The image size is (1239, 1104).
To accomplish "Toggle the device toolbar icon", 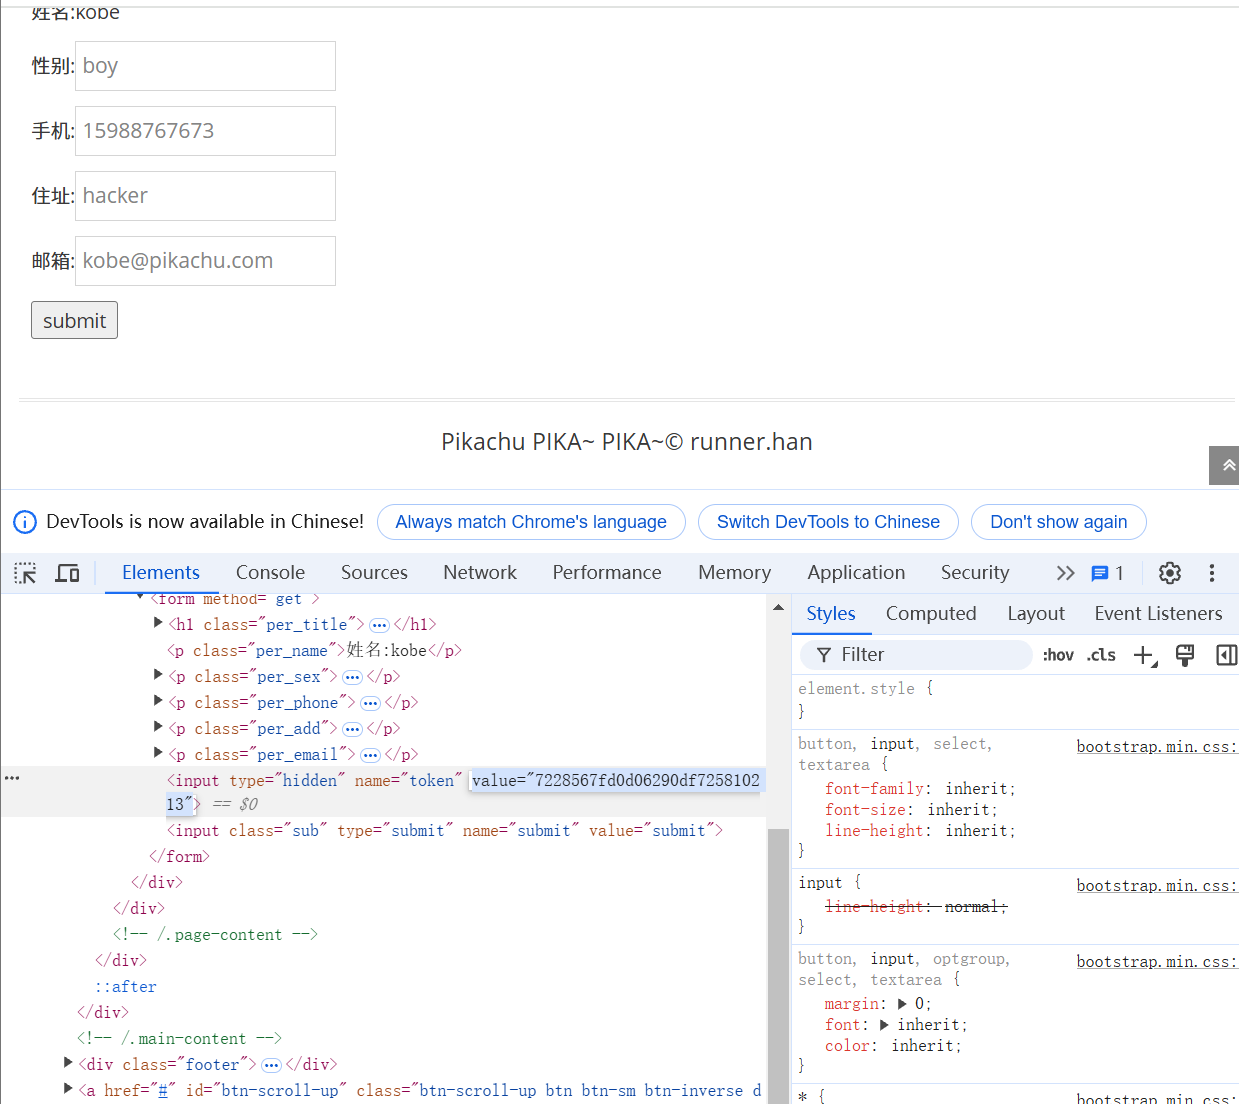I will point(67,573).
